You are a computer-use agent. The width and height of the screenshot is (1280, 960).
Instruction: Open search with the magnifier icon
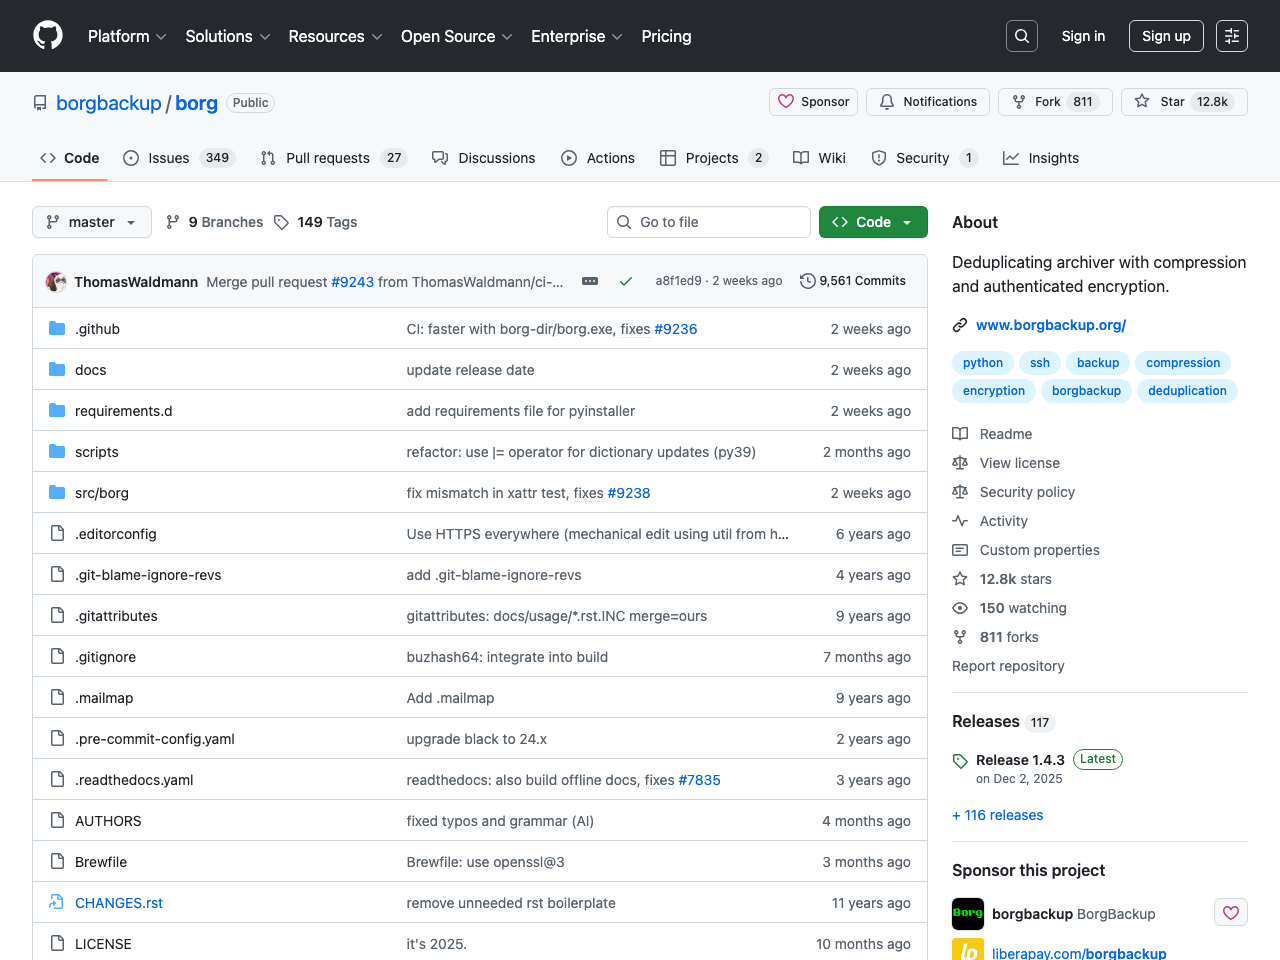[1021, 36]
